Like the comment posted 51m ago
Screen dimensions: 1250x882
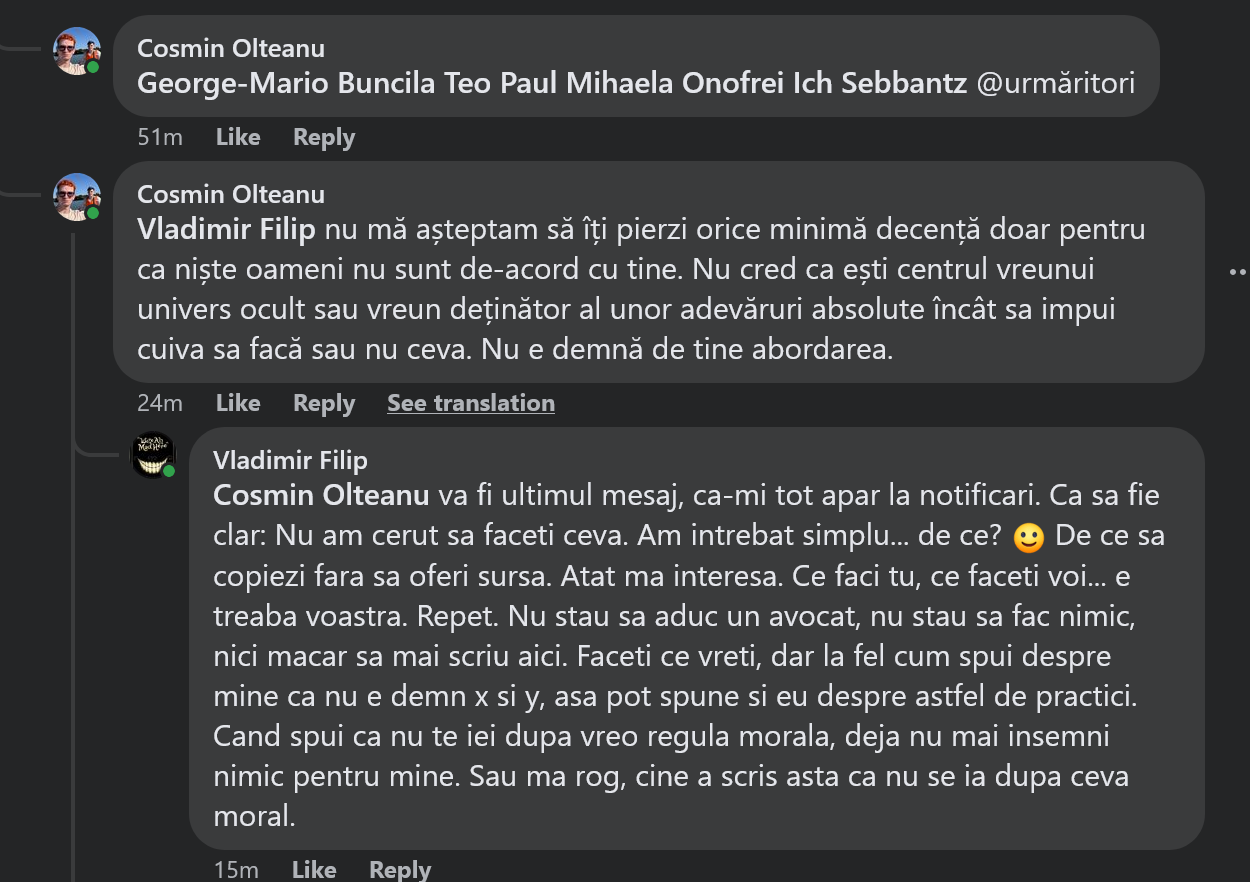[238, 137]
